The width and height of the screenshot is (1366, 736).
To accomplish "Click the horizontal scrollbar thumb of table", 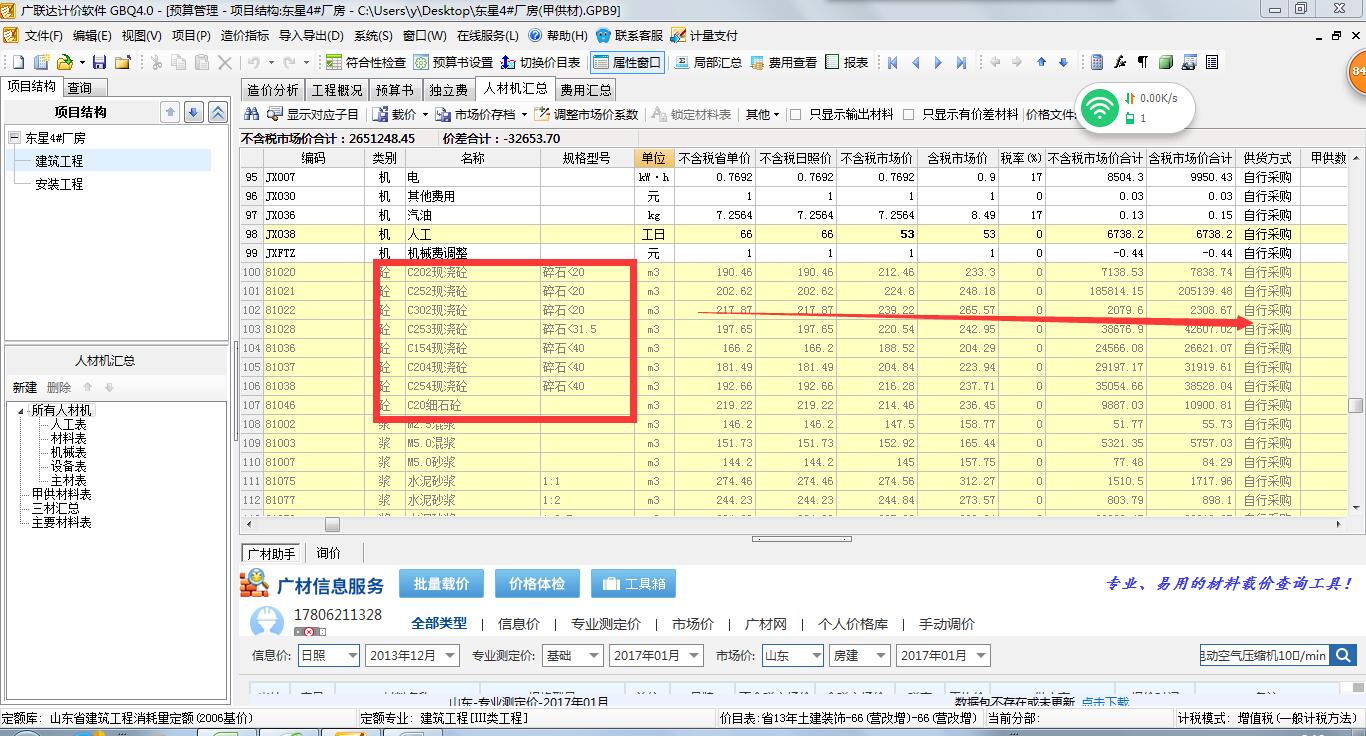I will click(x=332, y=524).
